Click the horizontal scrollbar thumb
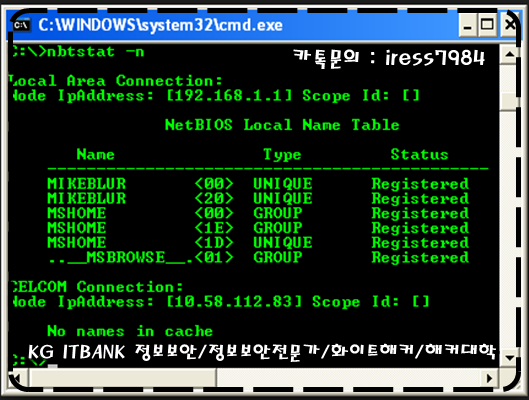 point(123,378)
